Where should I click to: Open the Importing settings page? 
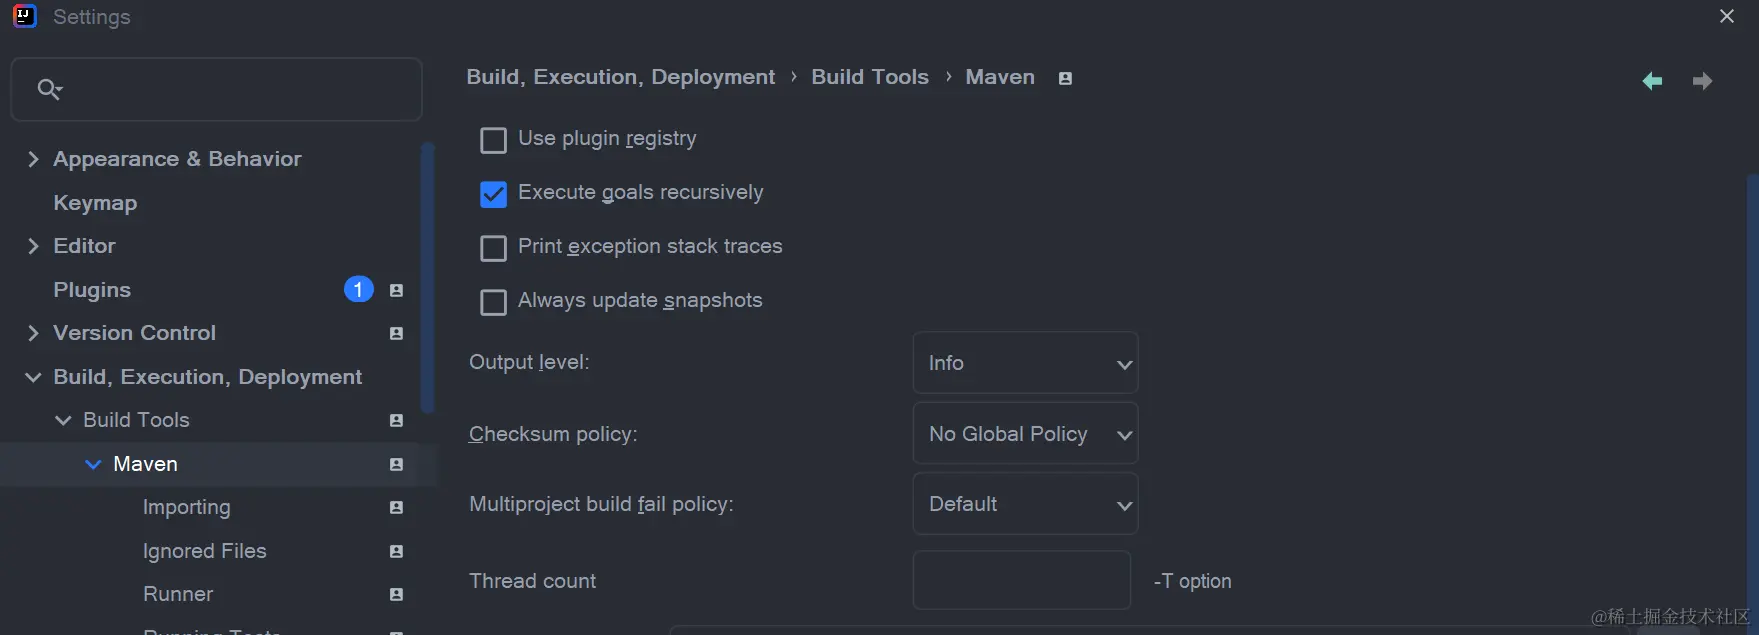186,507
